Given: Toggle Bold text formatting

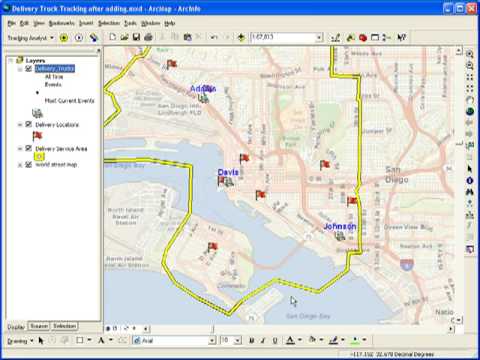Looking at the screenshot, I should point(252,340).
